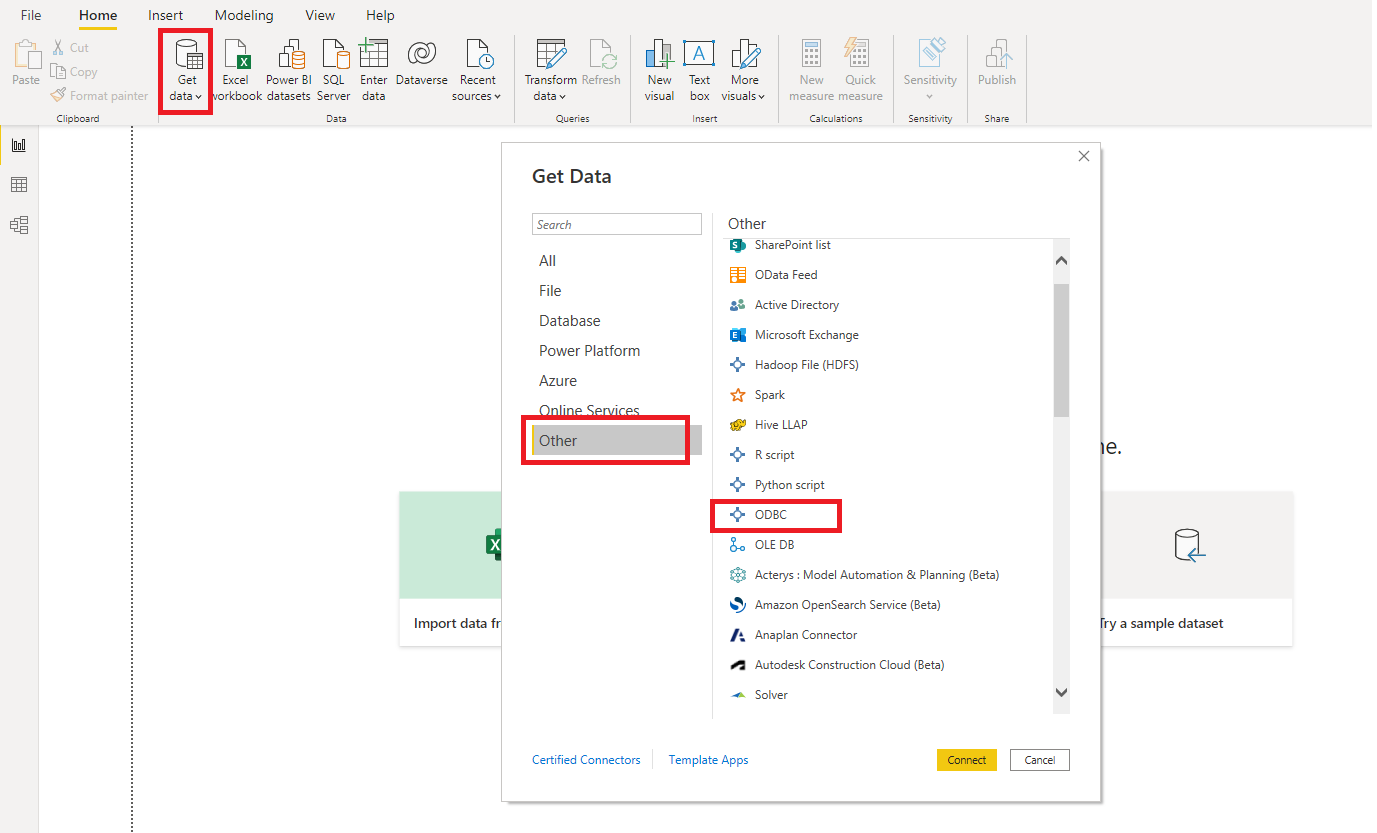Switch to Report view in left sidebar

[19, 145]
